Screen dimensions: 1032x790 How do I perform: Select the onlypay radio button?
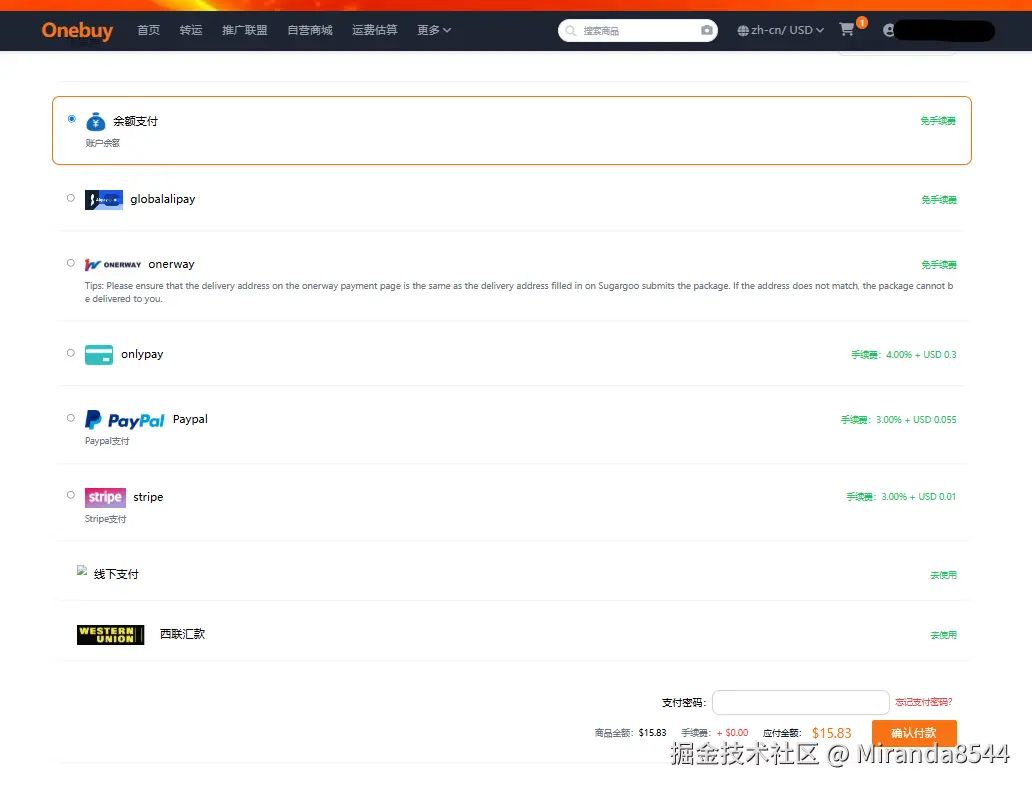(x=70, y=353)
